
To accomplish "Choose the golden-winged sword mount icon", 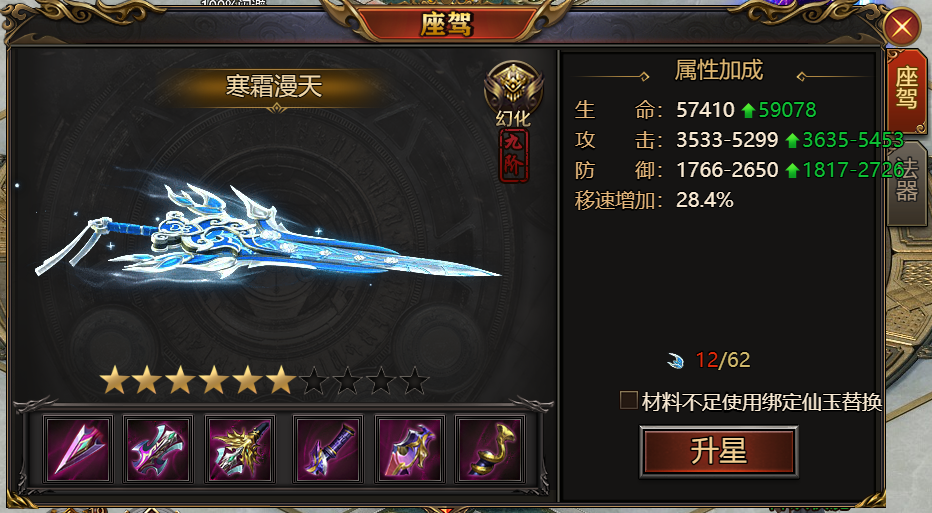I will point(240,449).
